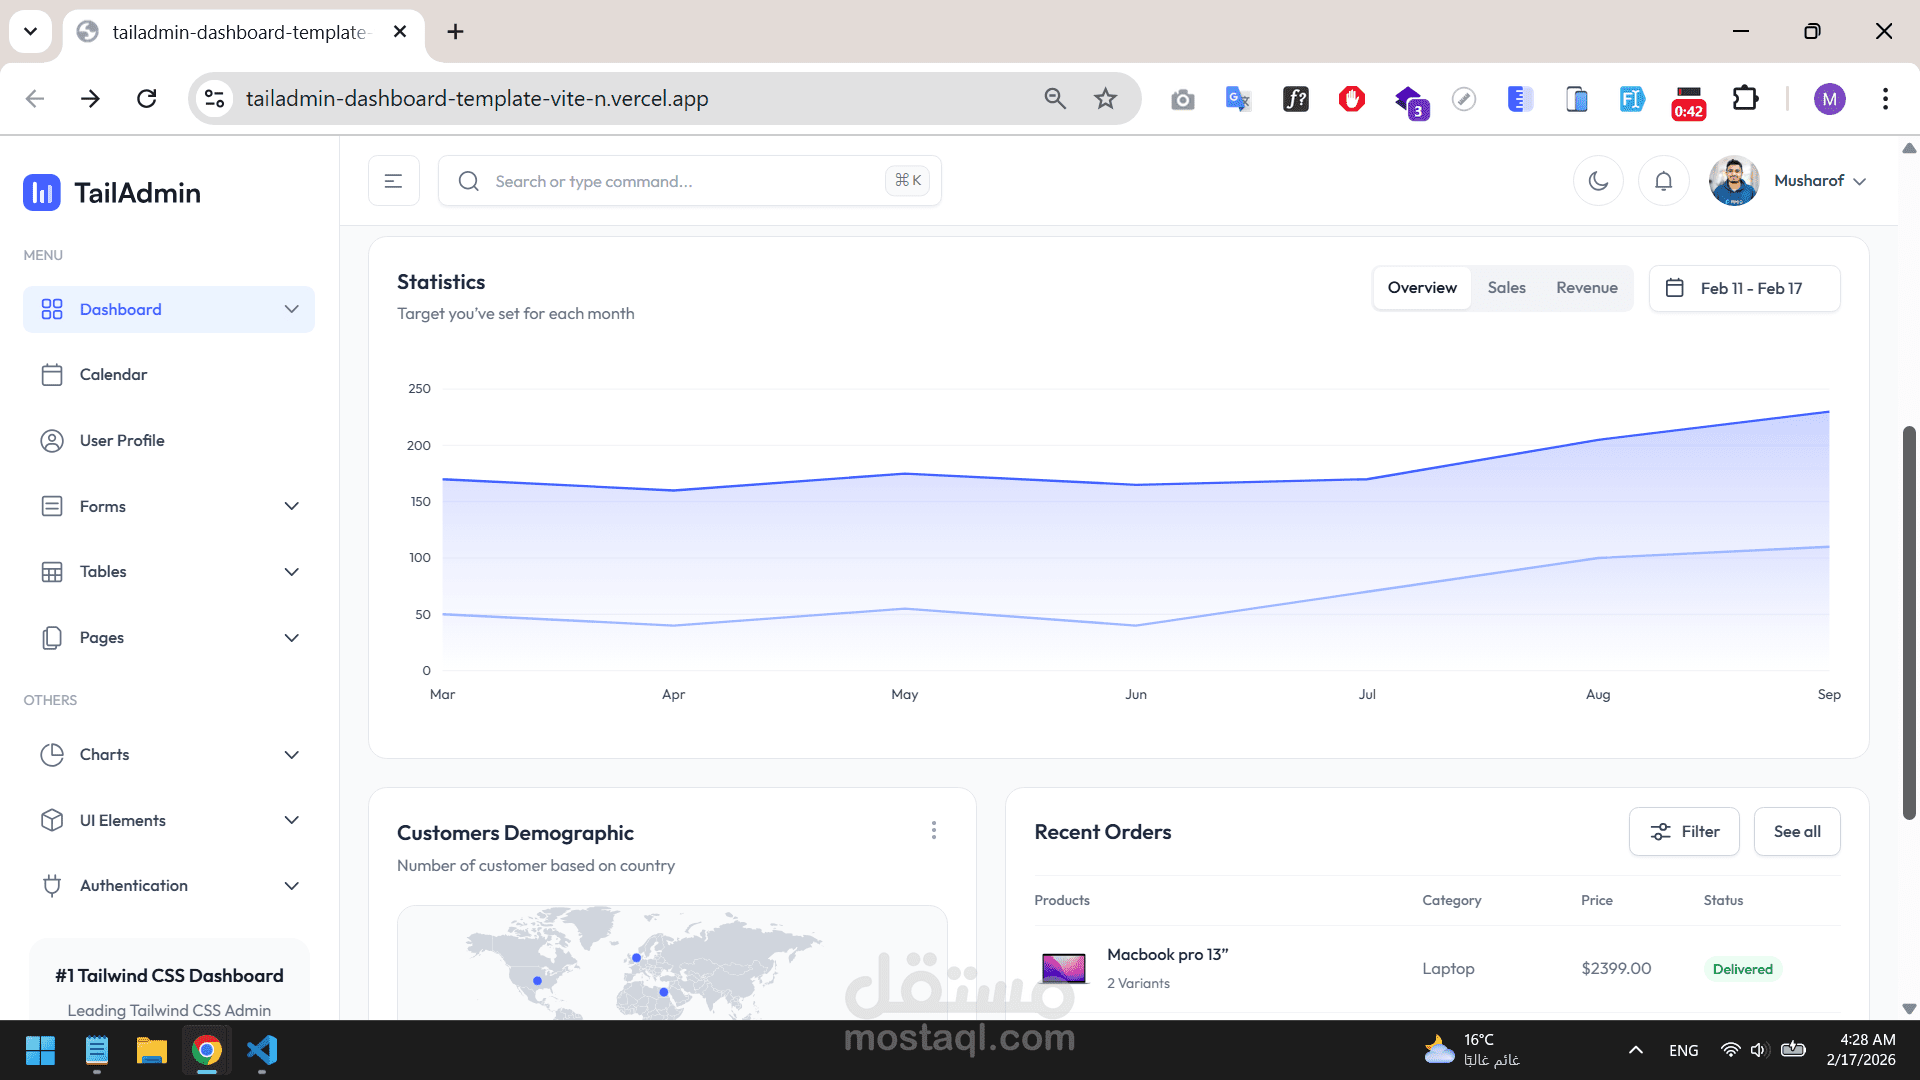The height and width of the screenshot is (1080, 1920).
Task: Expand the Forms submenu
Action: (x=291, y=507)
